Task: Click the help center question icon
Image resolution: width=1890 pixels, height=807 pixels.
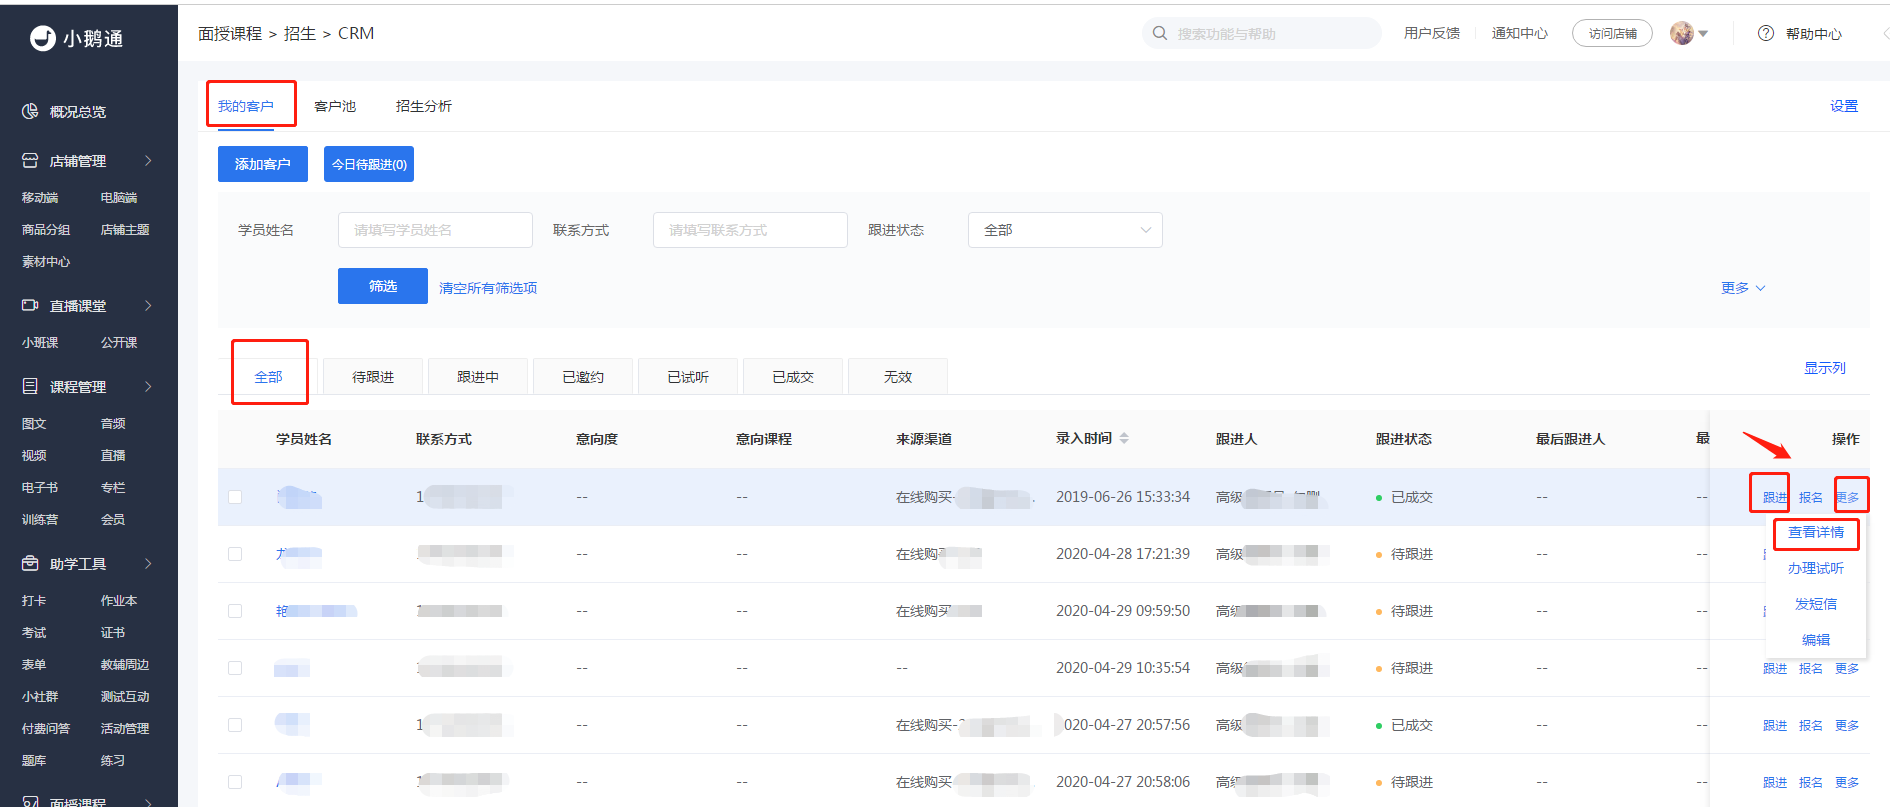Action: point(1766,33)
